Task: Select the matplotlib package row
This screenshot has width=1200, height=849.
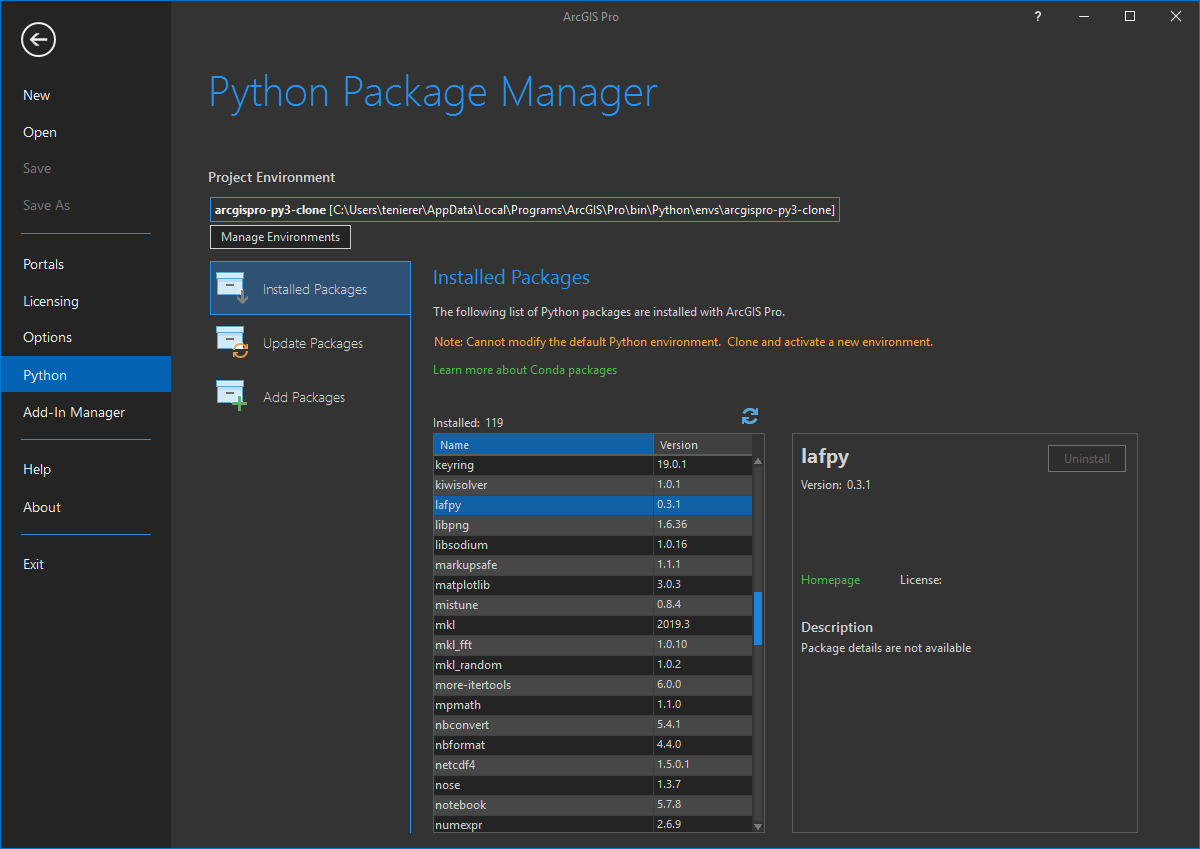Action: click(x=593, y=585)
